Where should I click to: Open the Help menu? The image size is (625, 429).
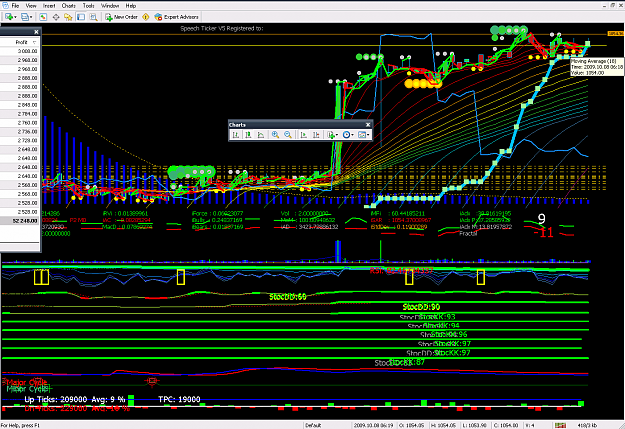(x=131, y=6)
